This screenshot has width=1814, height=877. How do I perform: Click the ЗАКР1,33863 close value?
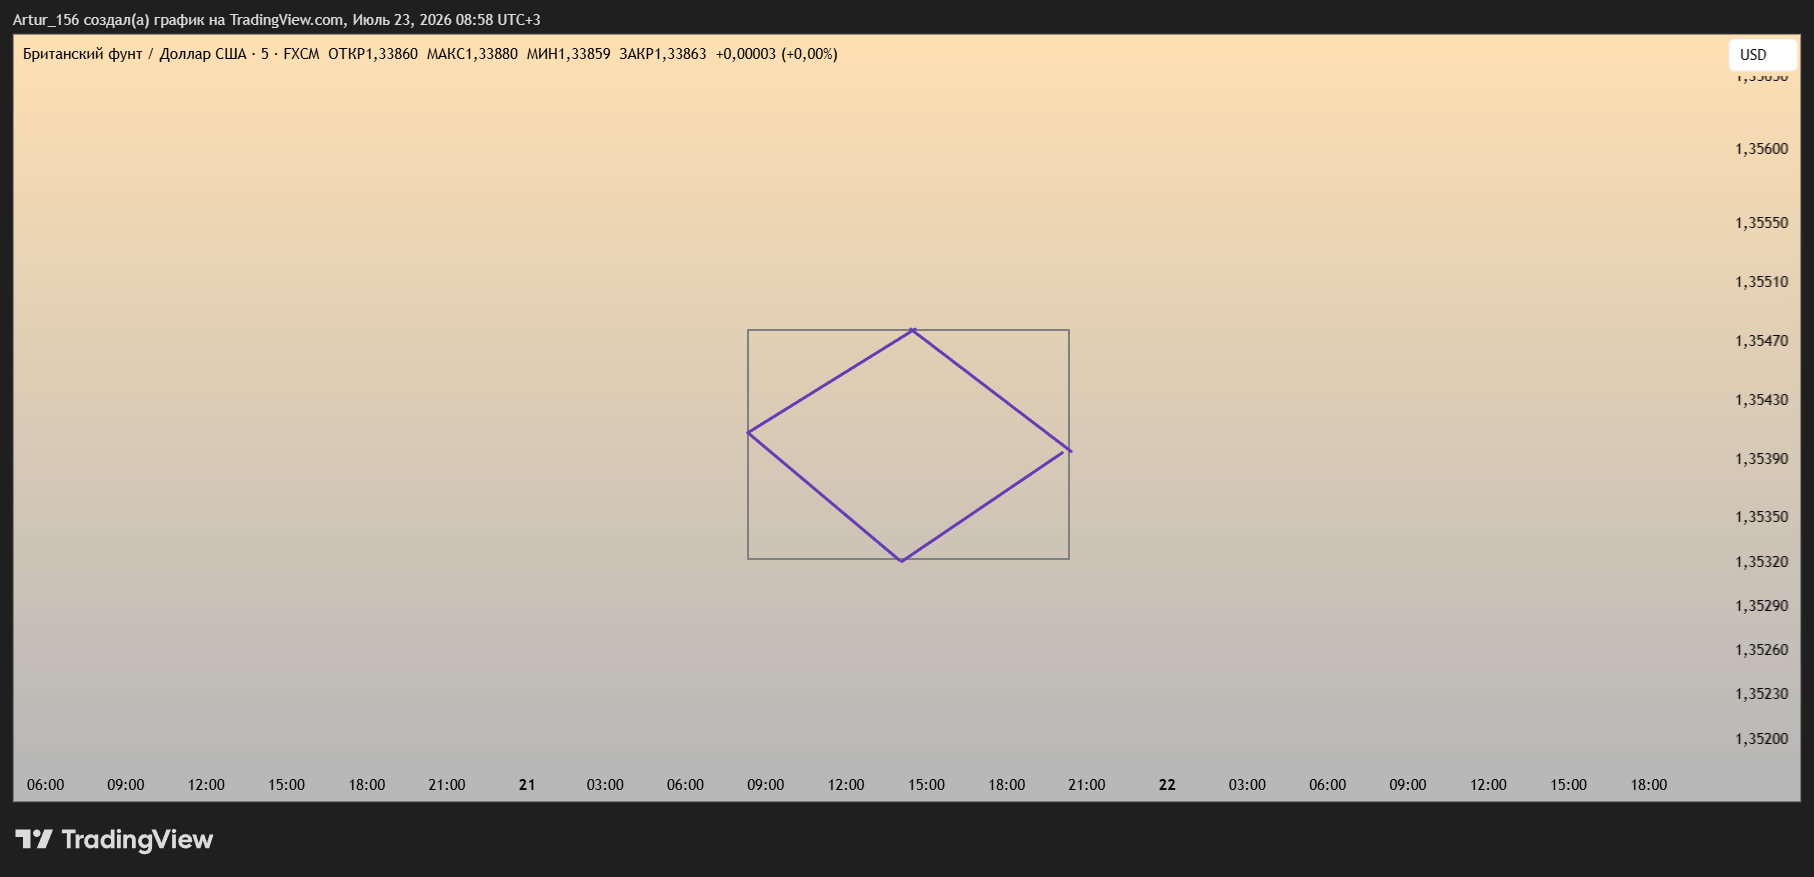coord(662,54)
